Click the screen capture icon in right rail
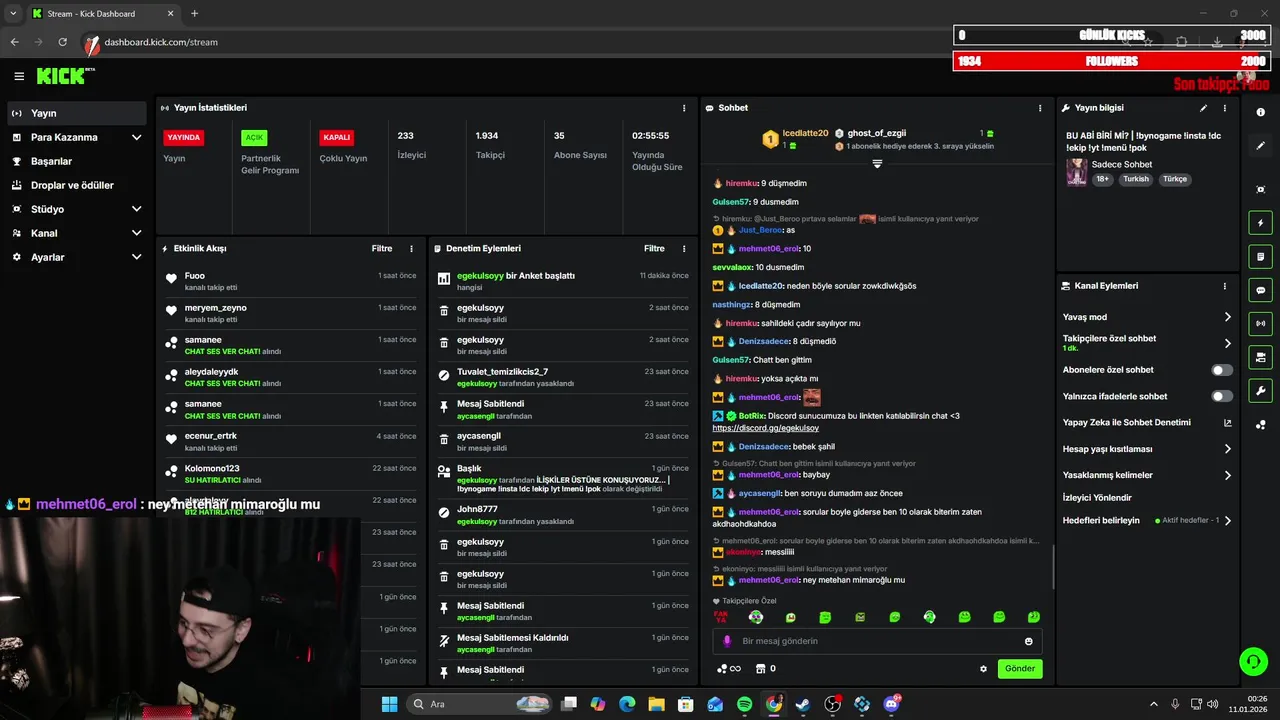 [1260, 189]
